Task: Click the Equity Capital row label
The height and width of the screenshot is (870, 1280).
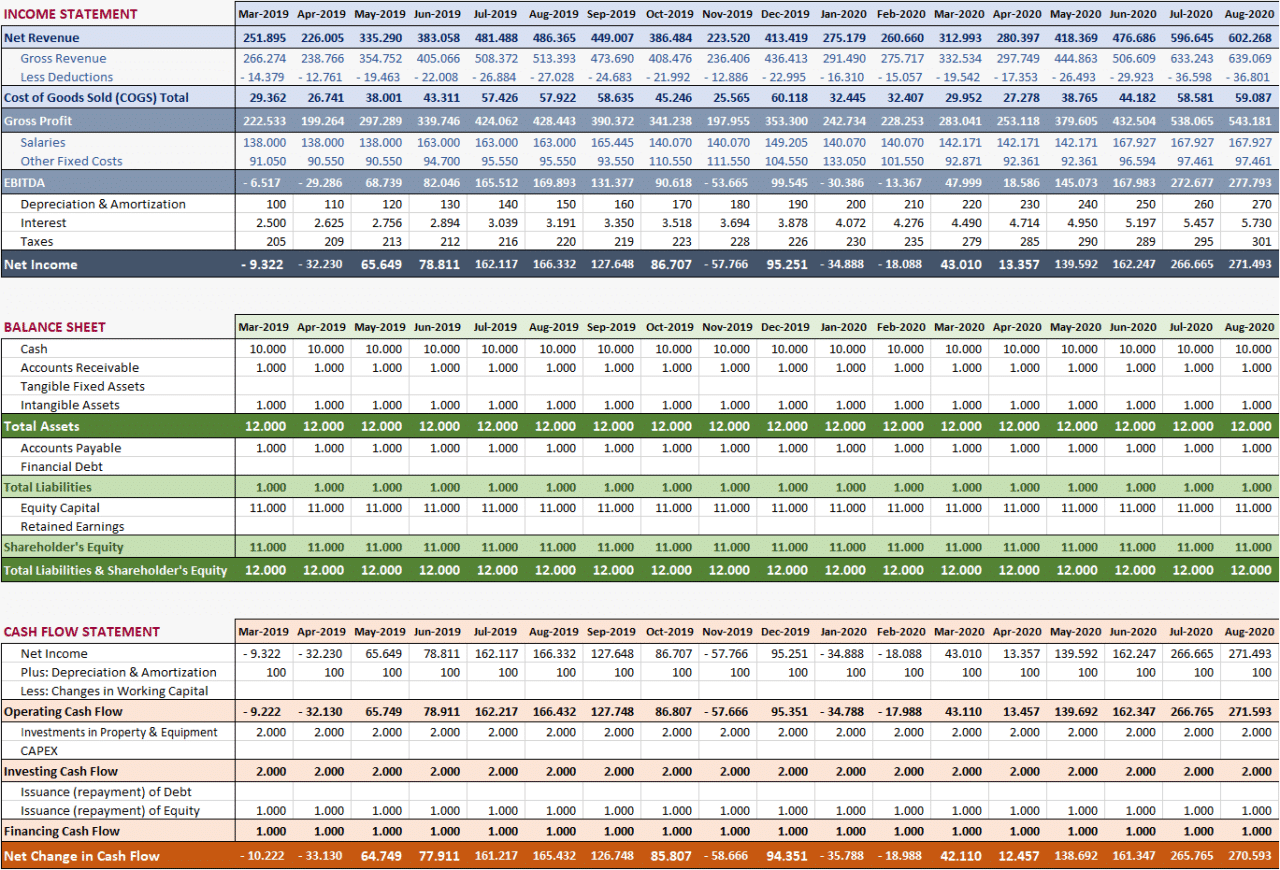Action: (x=60, y=508)
